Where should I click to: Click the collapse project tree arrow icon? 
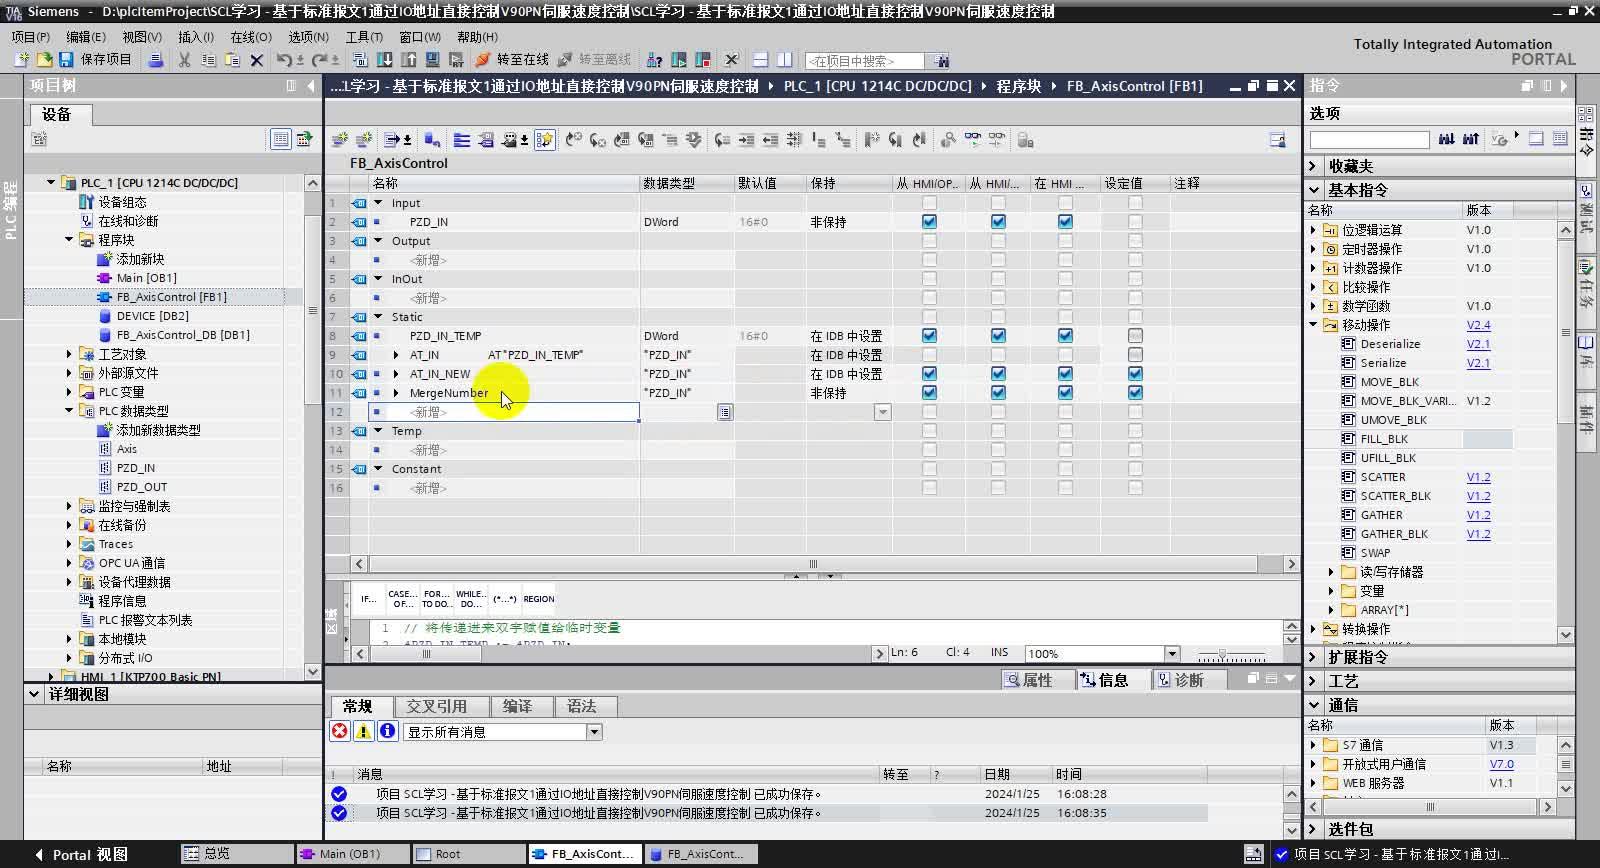(x=311, y=86)
